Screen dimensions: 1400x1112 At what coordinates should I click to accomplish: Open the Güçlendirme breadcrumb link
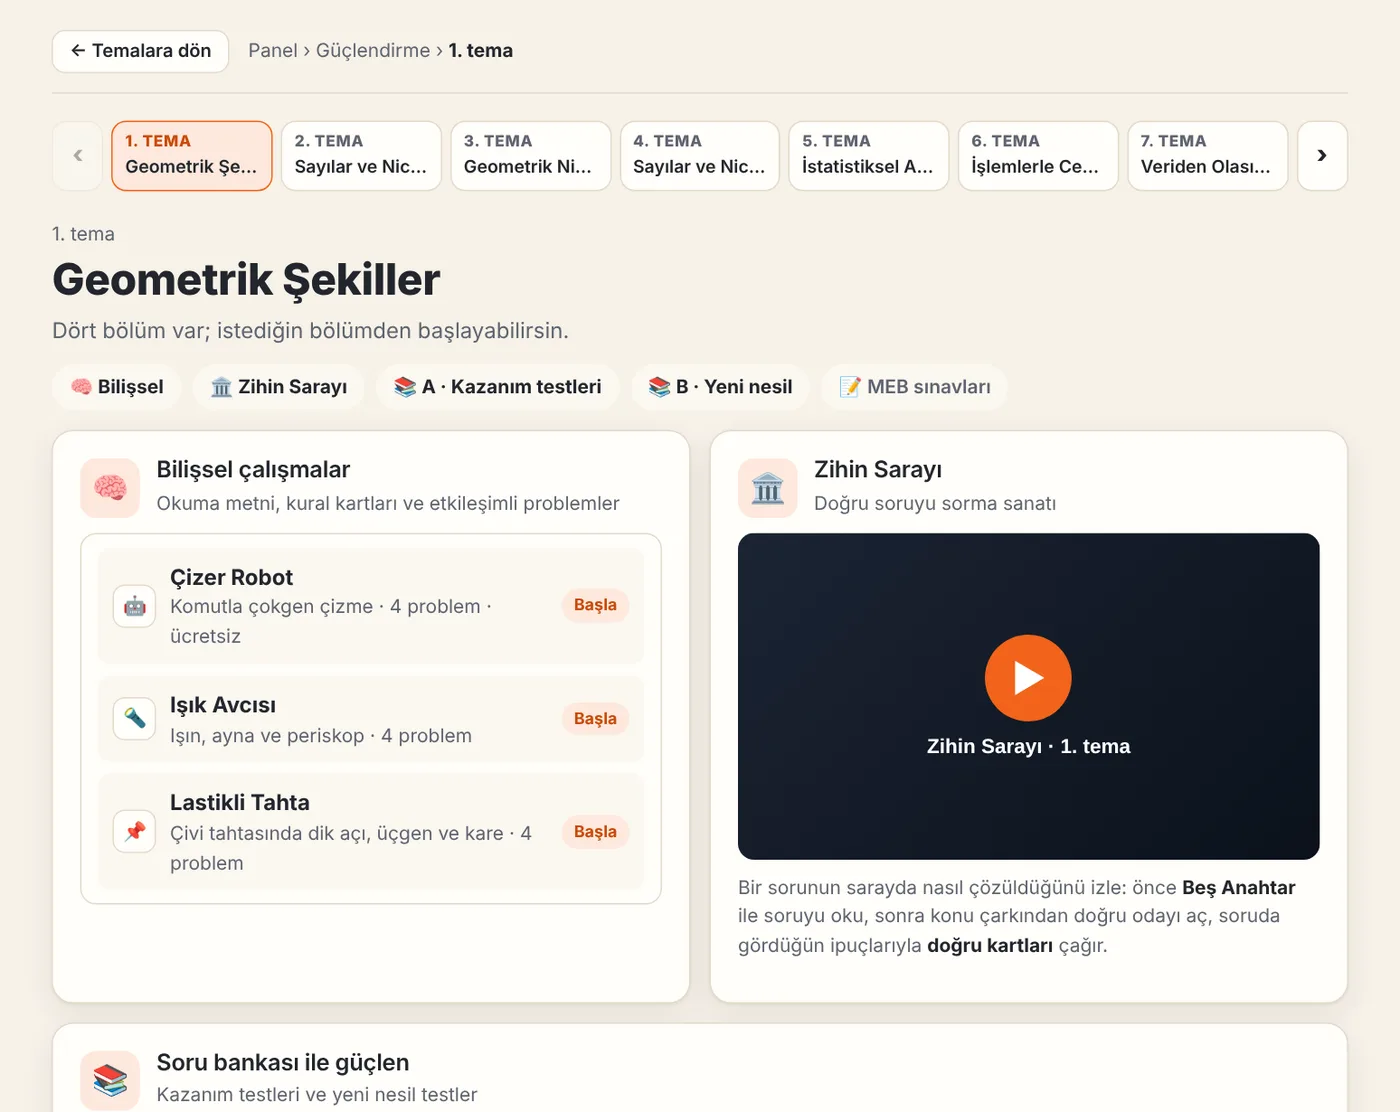tap(373, 51)
